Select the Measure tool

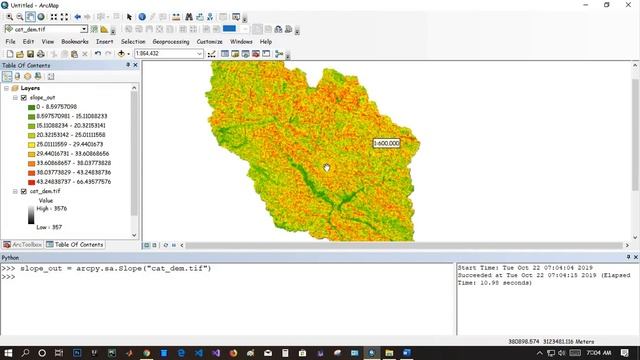pyautogui.click(x=176, y=17)
